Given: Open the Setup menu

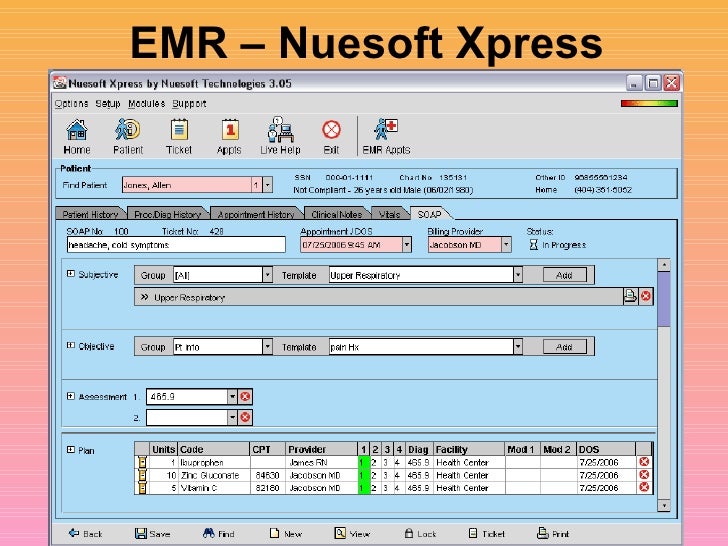Looking at the screenshot, I should (x=108, y=104).
